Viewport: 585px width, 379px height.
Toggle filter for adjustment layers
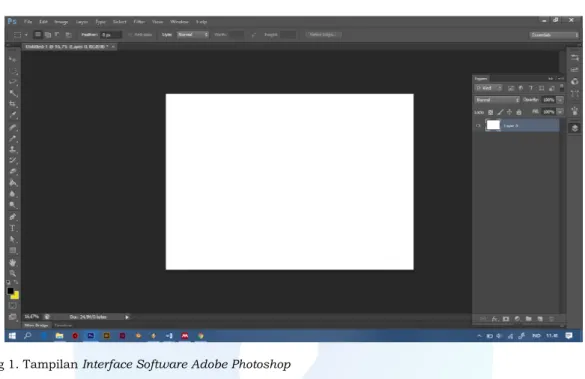521,88
